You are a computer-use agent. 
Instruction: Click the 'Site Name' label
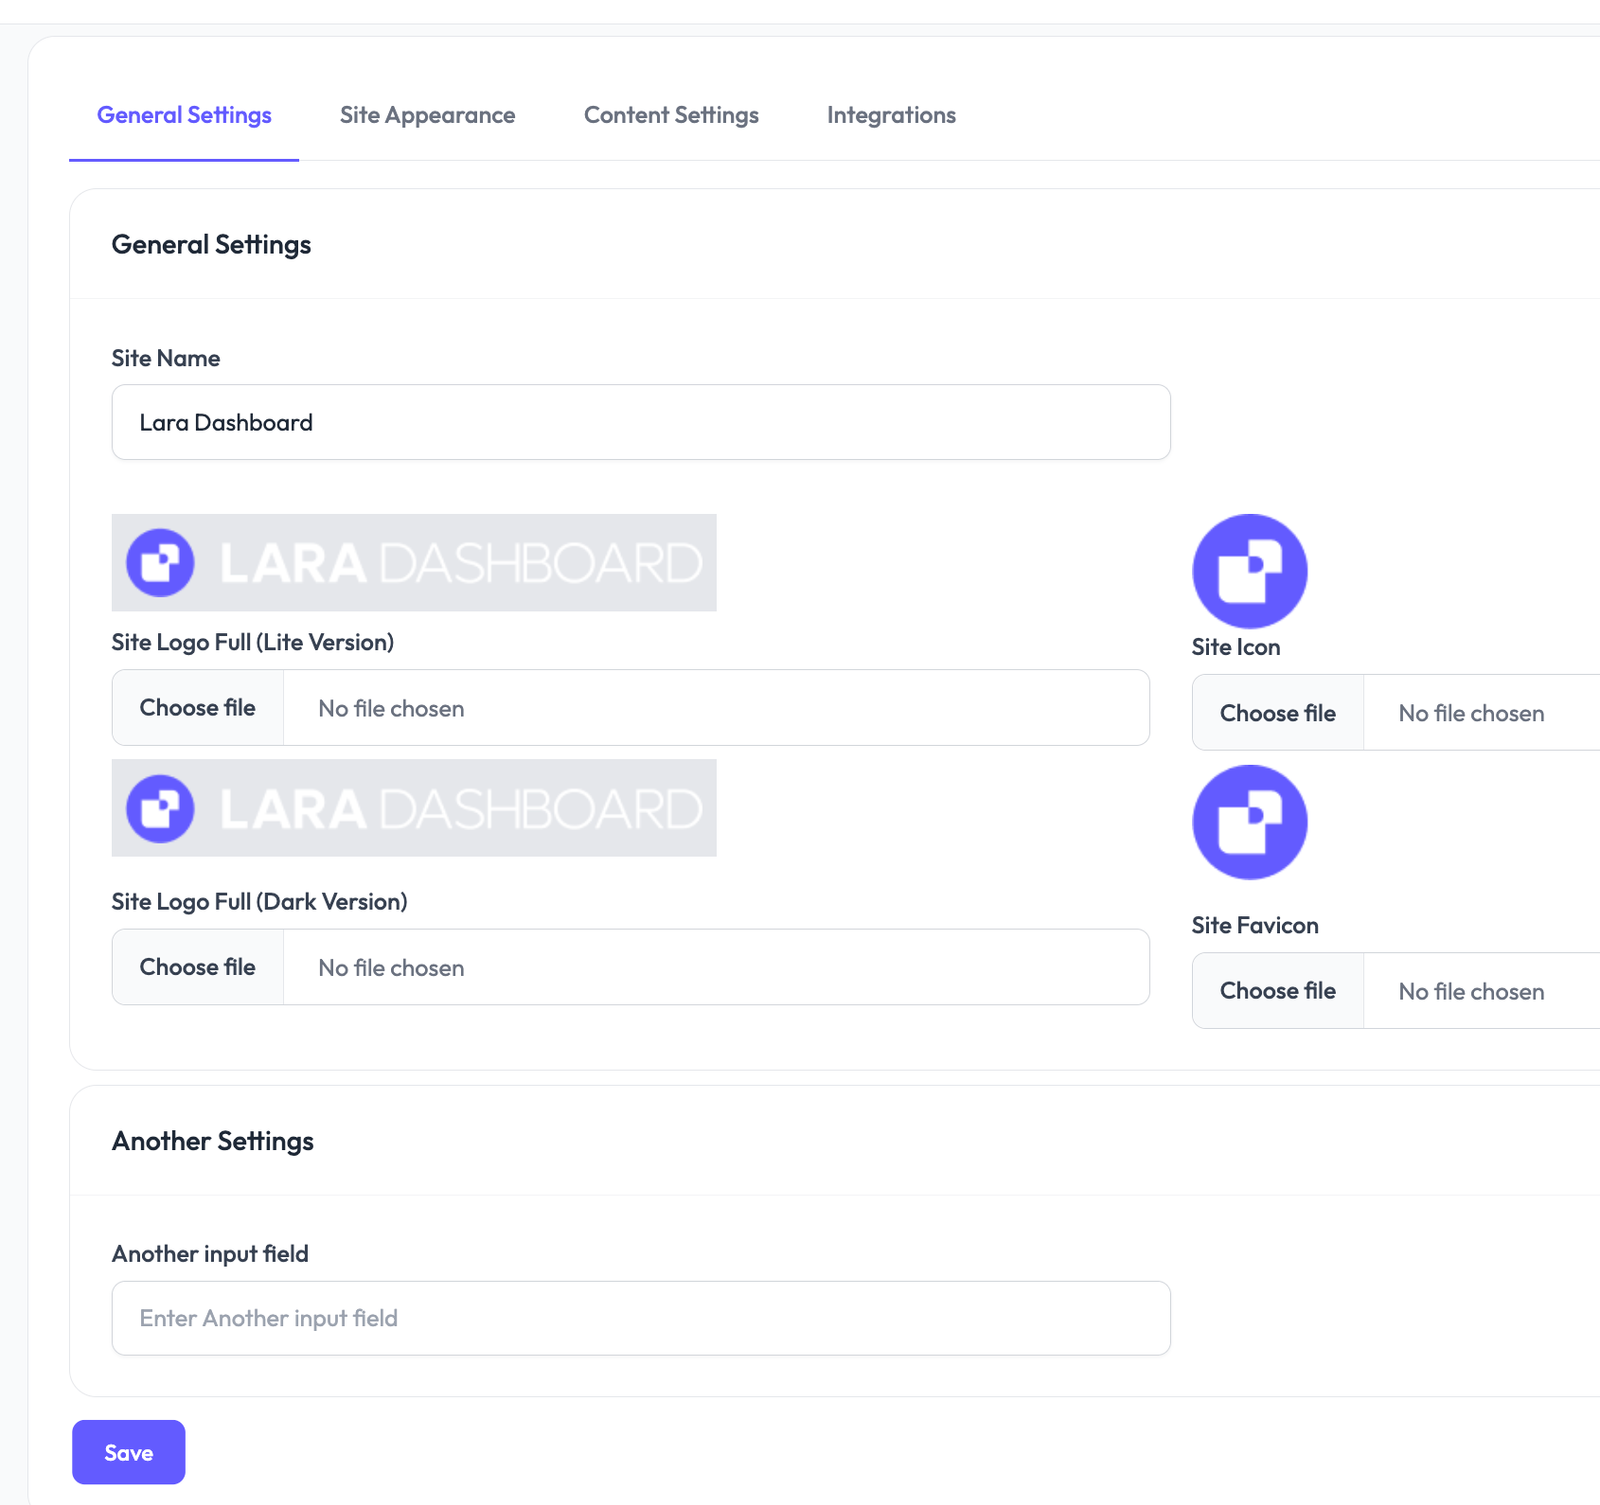click(x=166, y=358)
